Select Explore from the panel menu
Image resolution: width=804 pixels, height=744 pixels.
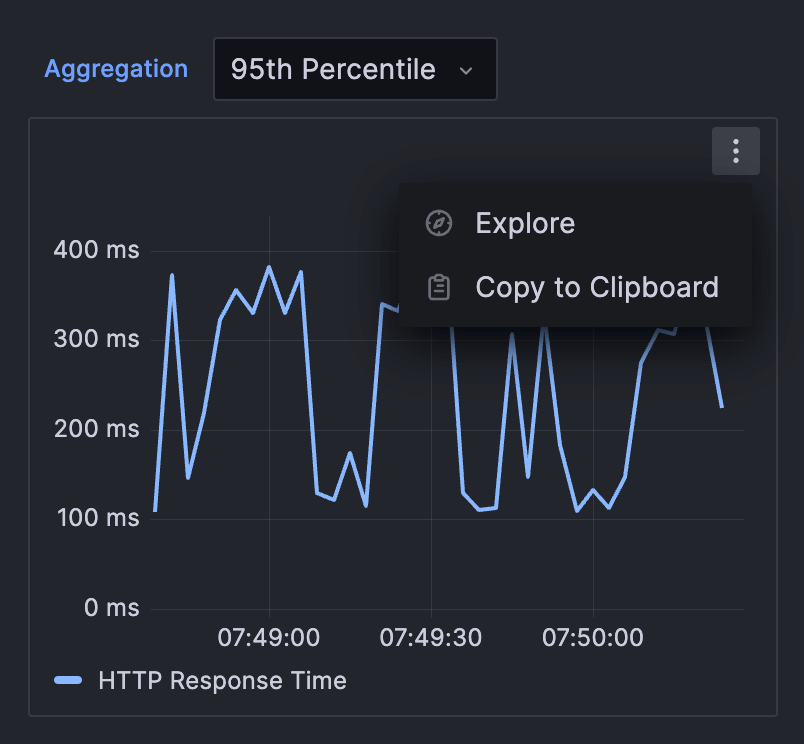tap(525, 223)
